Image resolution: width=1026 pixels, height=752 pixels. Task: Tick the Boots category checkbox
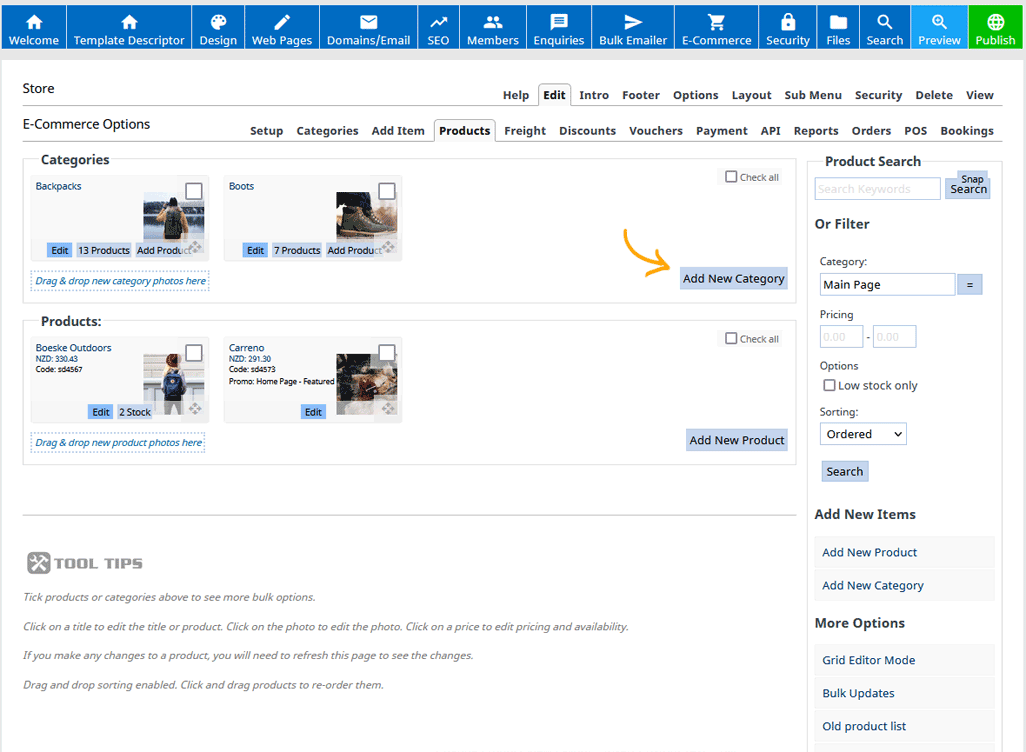(x=387, y=191)
